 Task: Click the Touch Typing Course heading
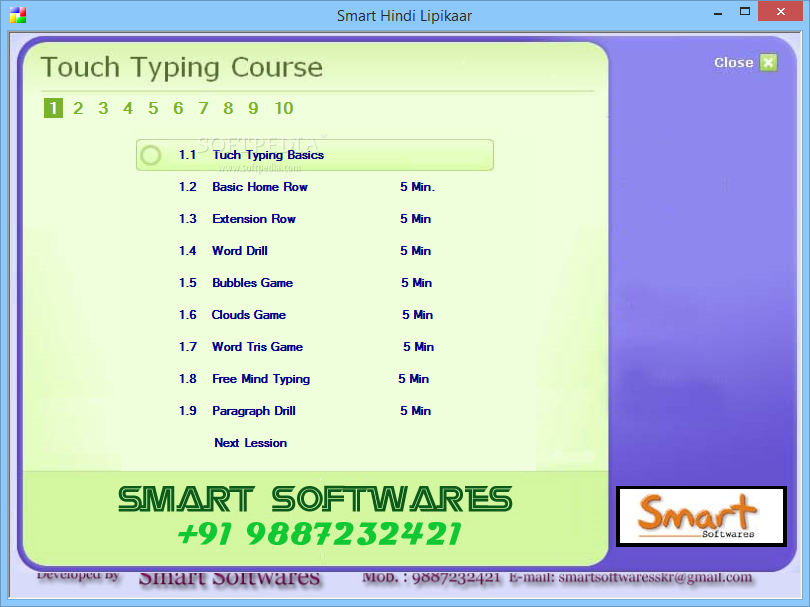(182, 68)
